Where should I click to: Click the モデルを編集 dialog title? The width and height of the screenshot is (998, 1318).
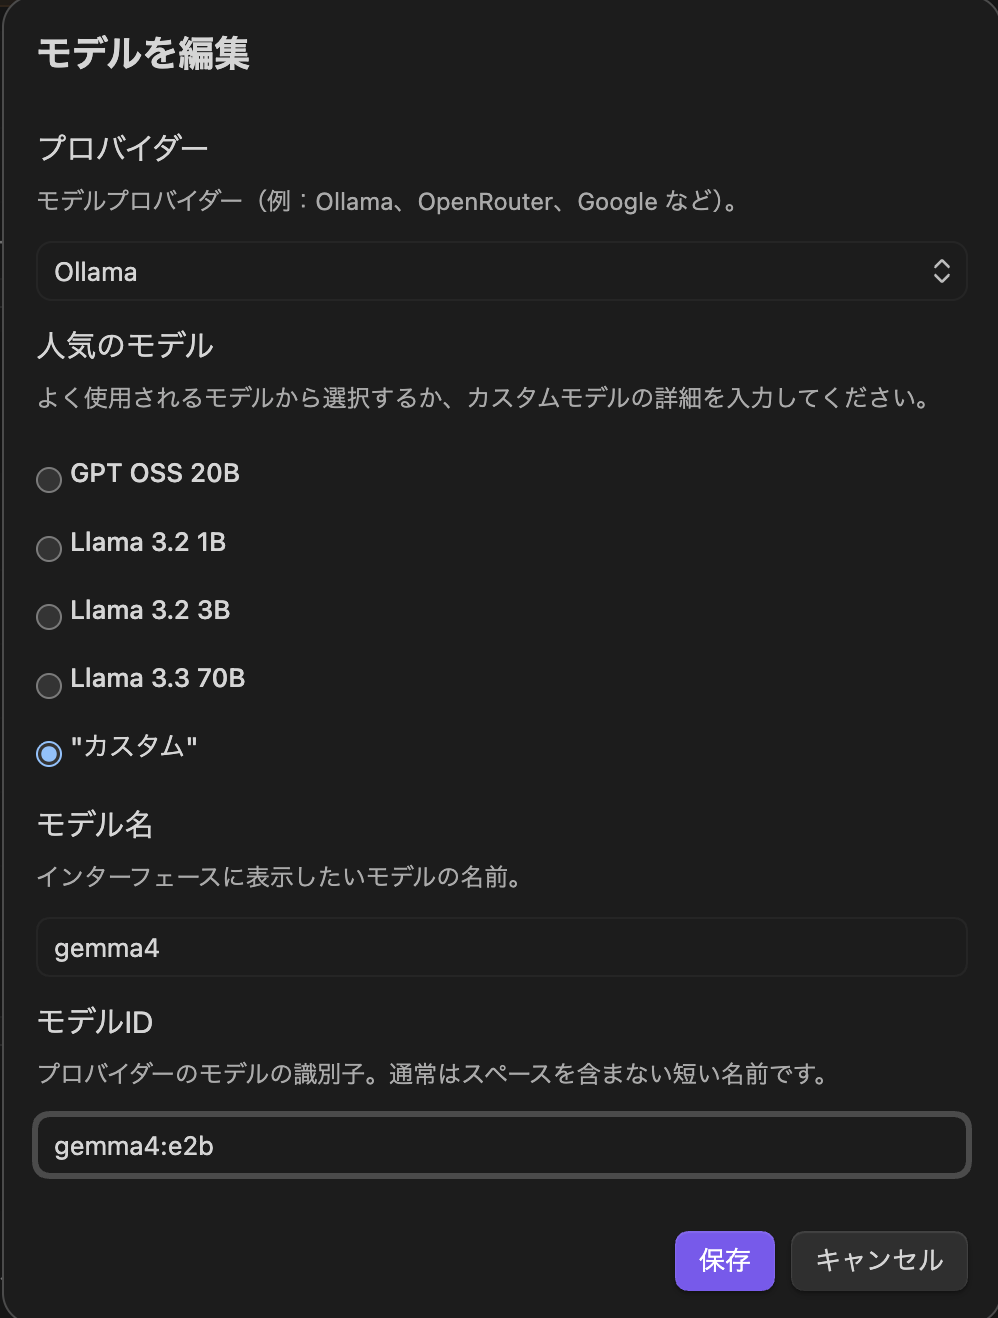[143, 53]
